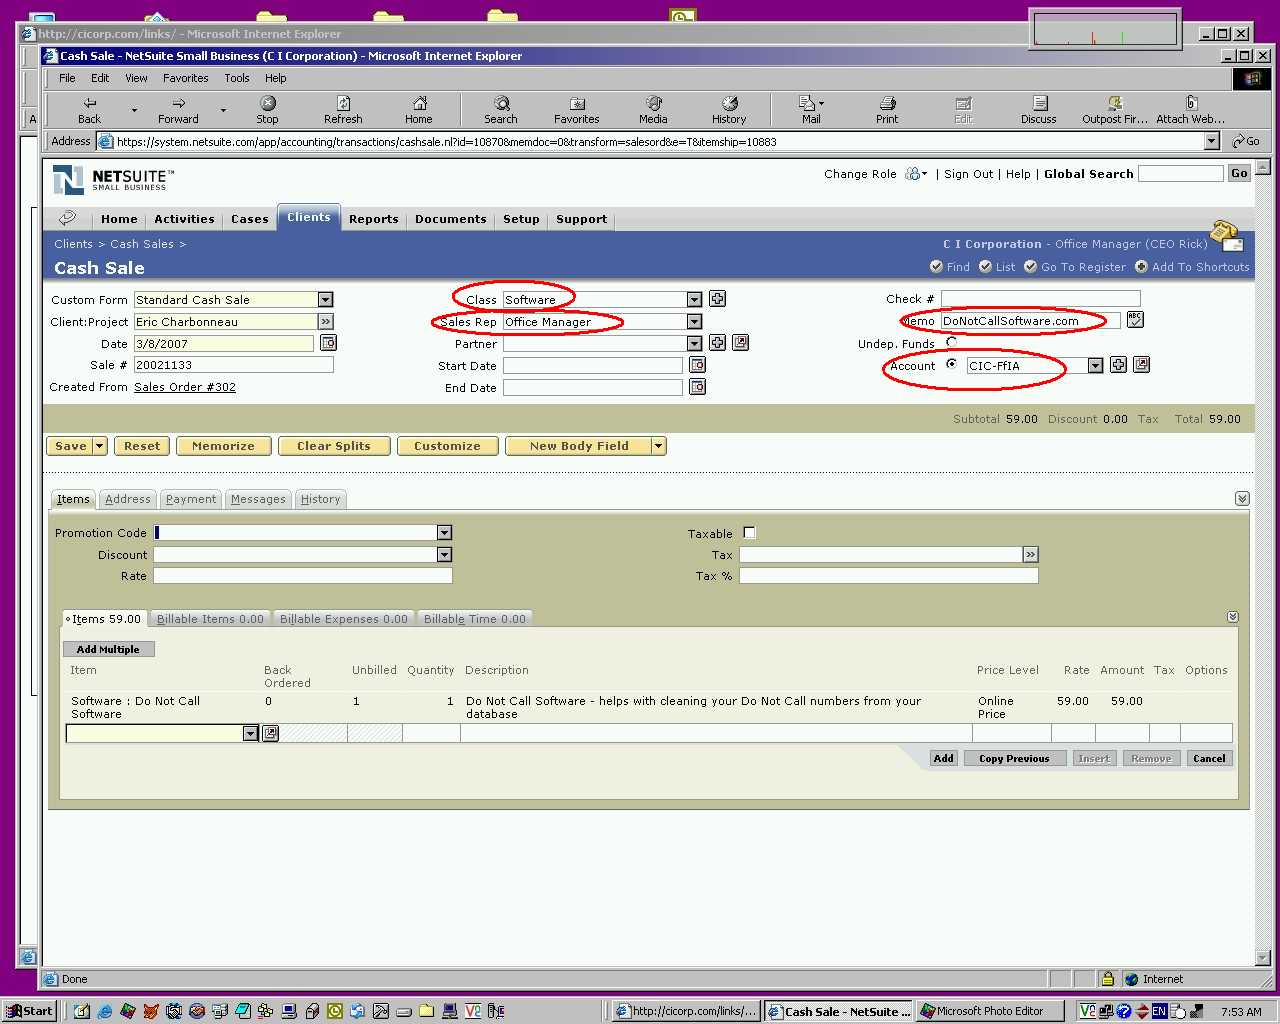The width and height of the screenshot is (1280, 1024).
Task: Open the Sales Order #302 link
Action: [x=185, y=387]
